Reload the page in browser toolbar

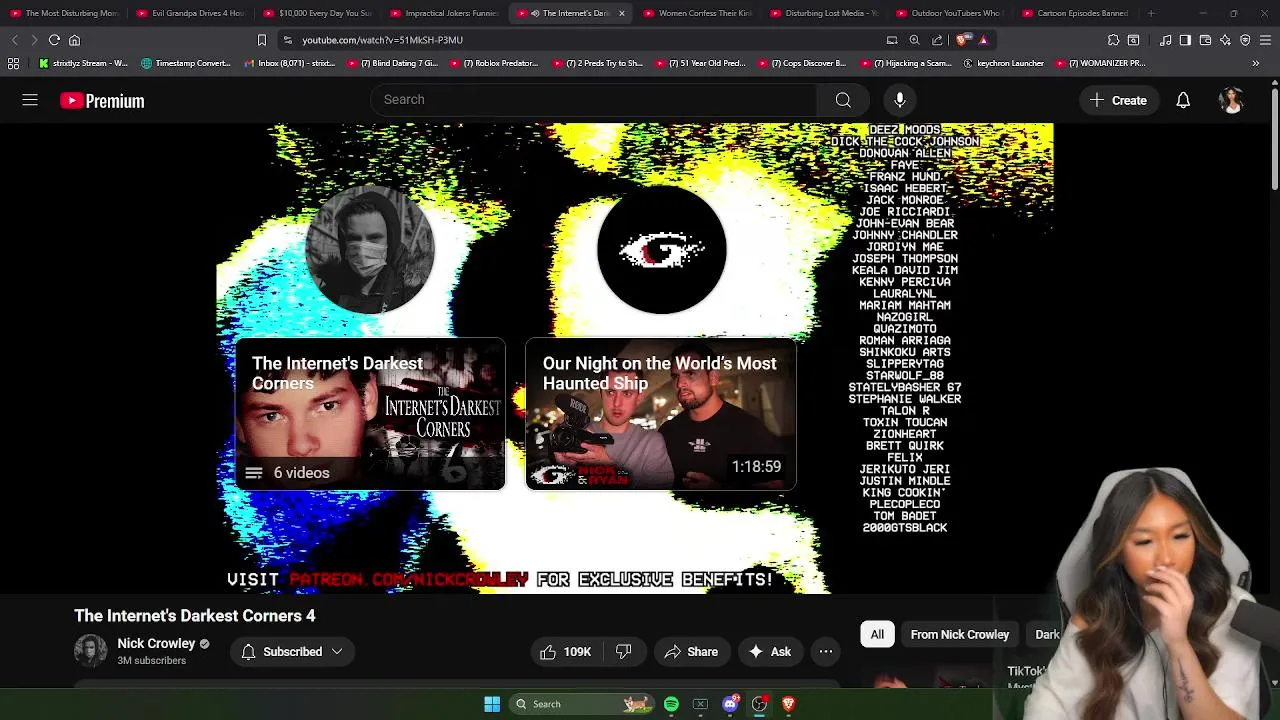54,40
